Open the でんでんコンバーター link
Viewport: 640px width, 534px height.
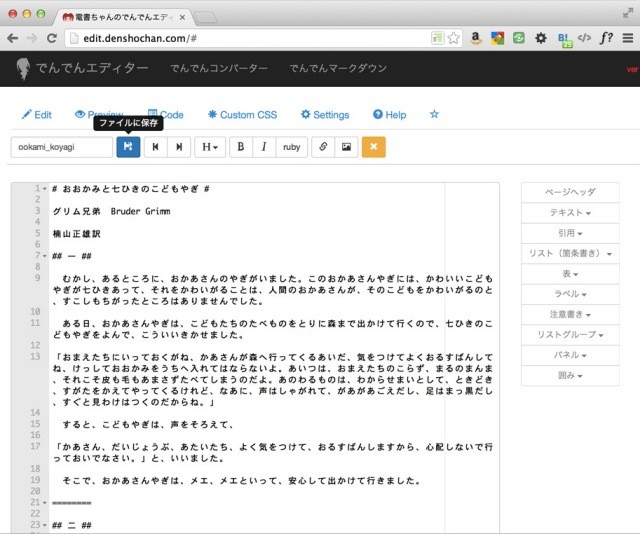pyautogui.click(x=219, y=68)
